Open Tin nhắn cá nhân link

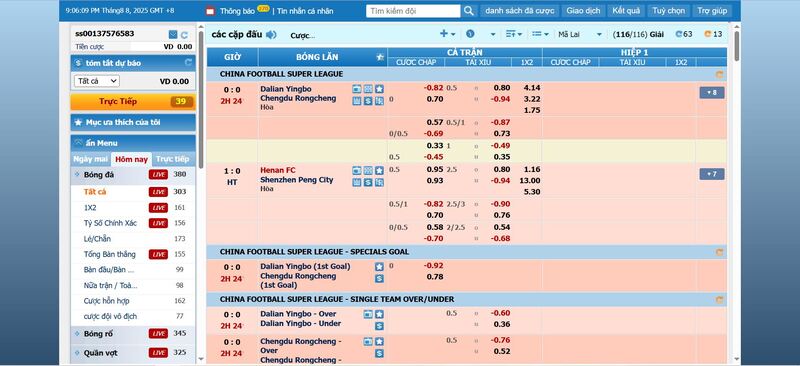coord(305,11)
